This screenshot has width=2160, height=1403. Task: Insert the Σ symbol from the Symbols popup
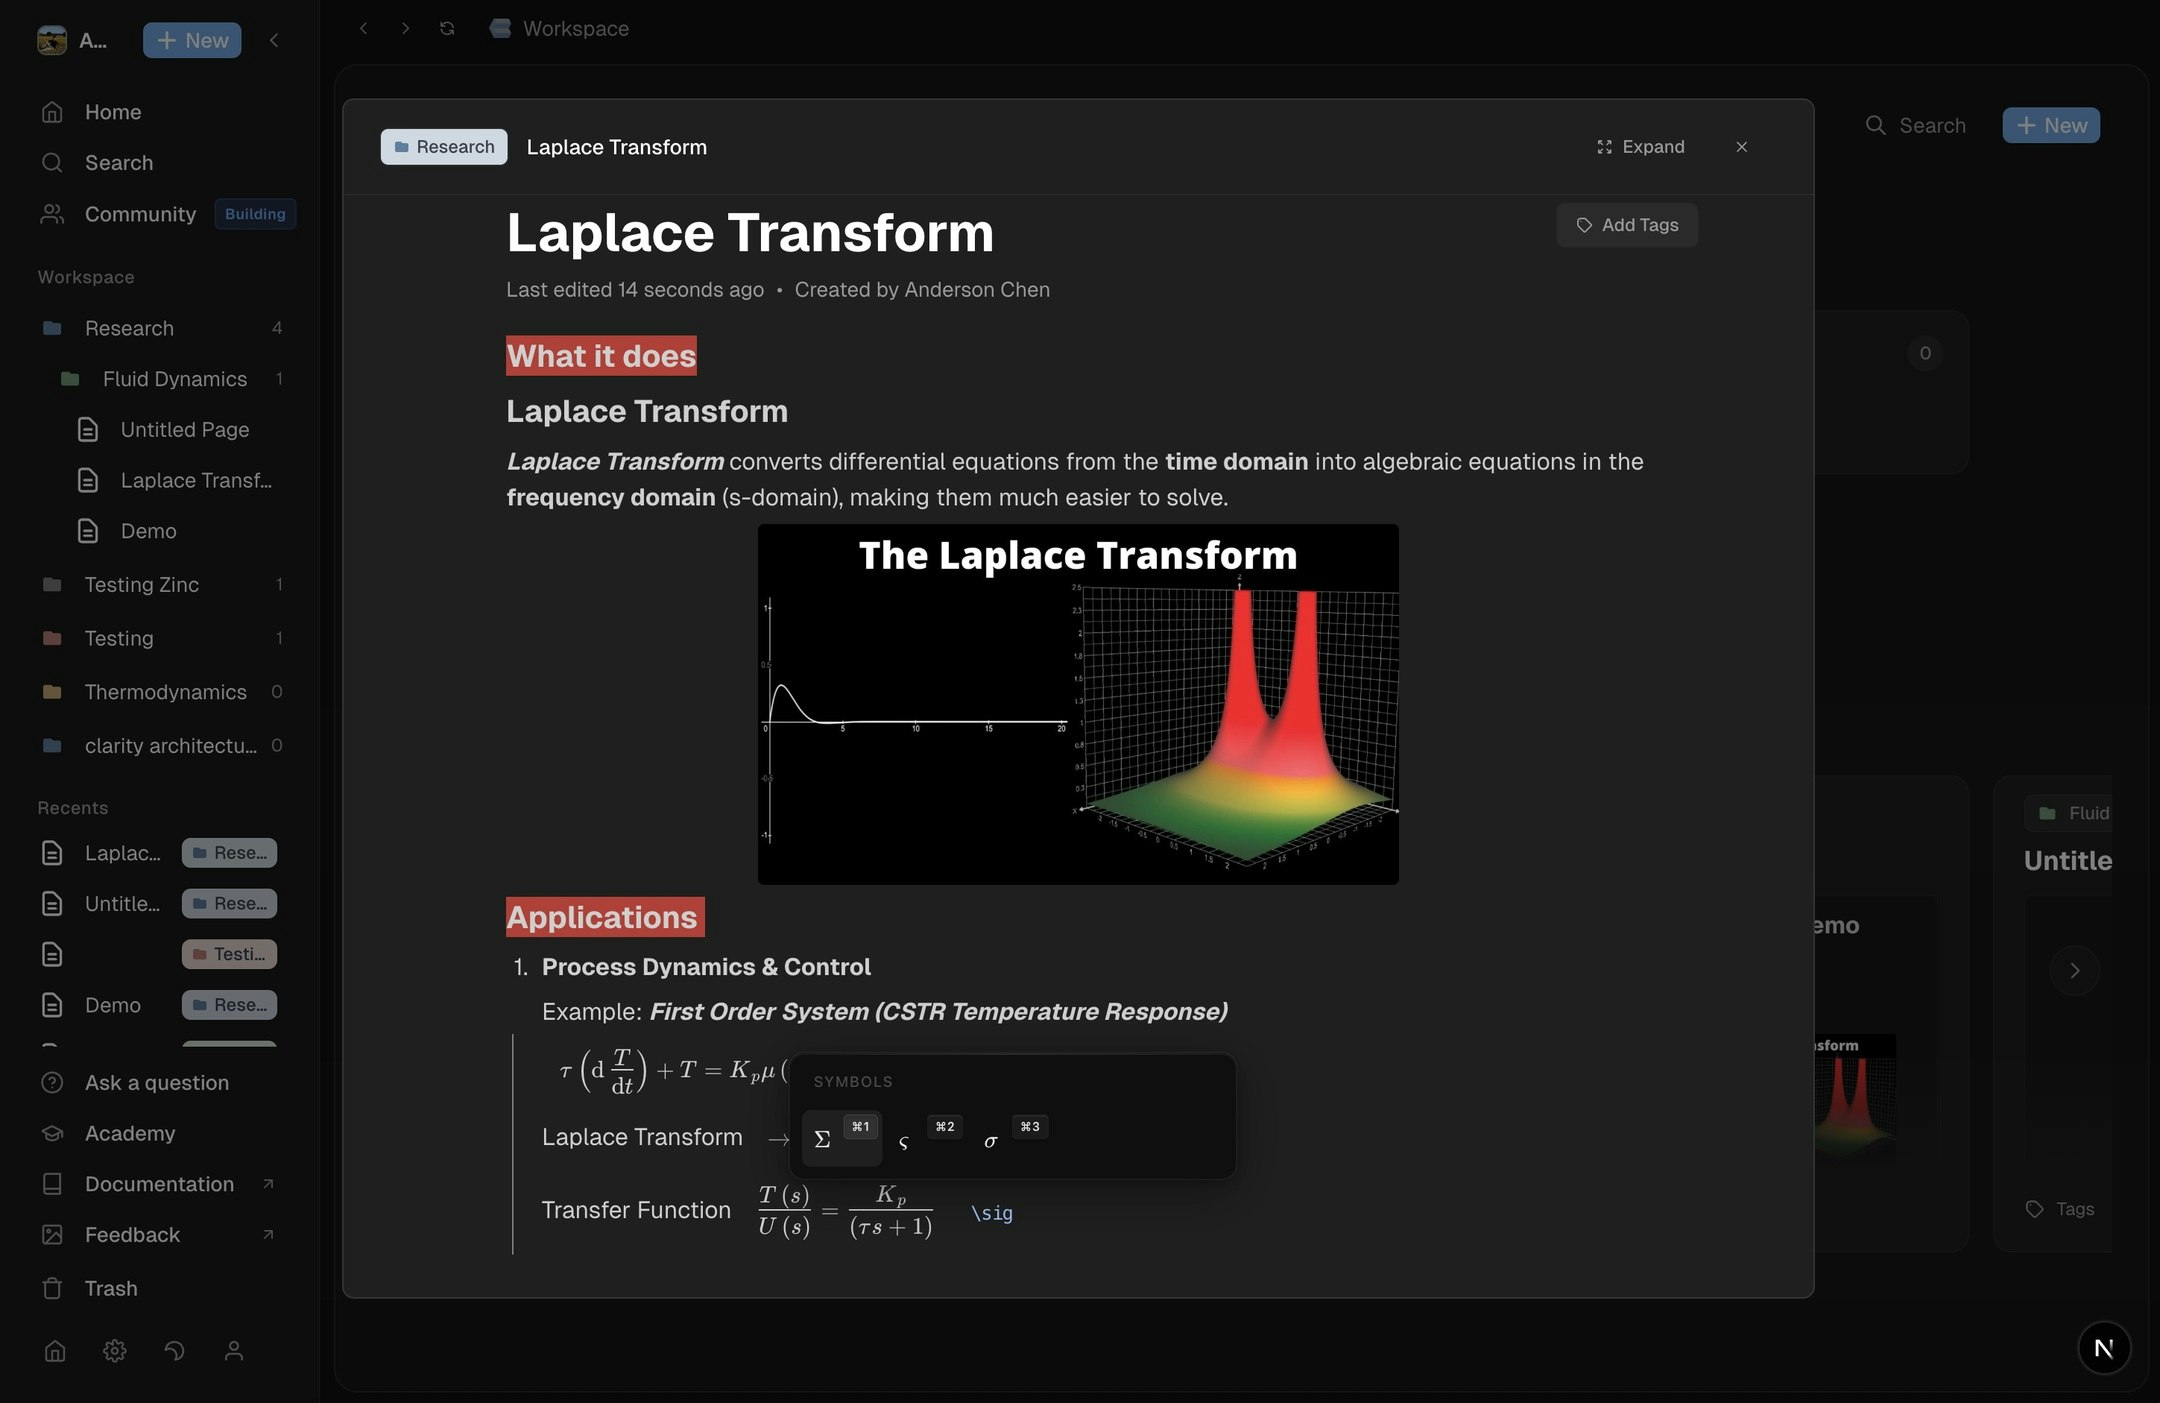822,1138
